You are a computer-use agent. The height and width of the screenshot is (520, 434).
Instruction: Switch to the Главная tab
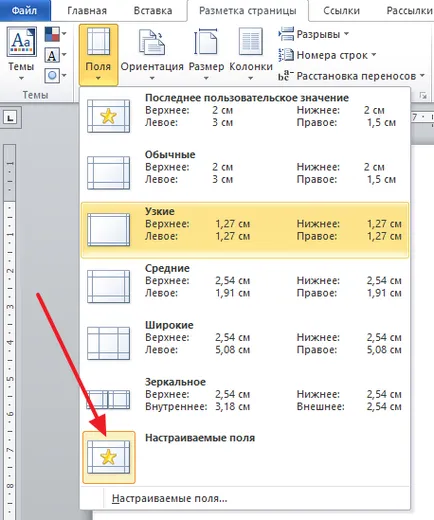tap(87, 11)
